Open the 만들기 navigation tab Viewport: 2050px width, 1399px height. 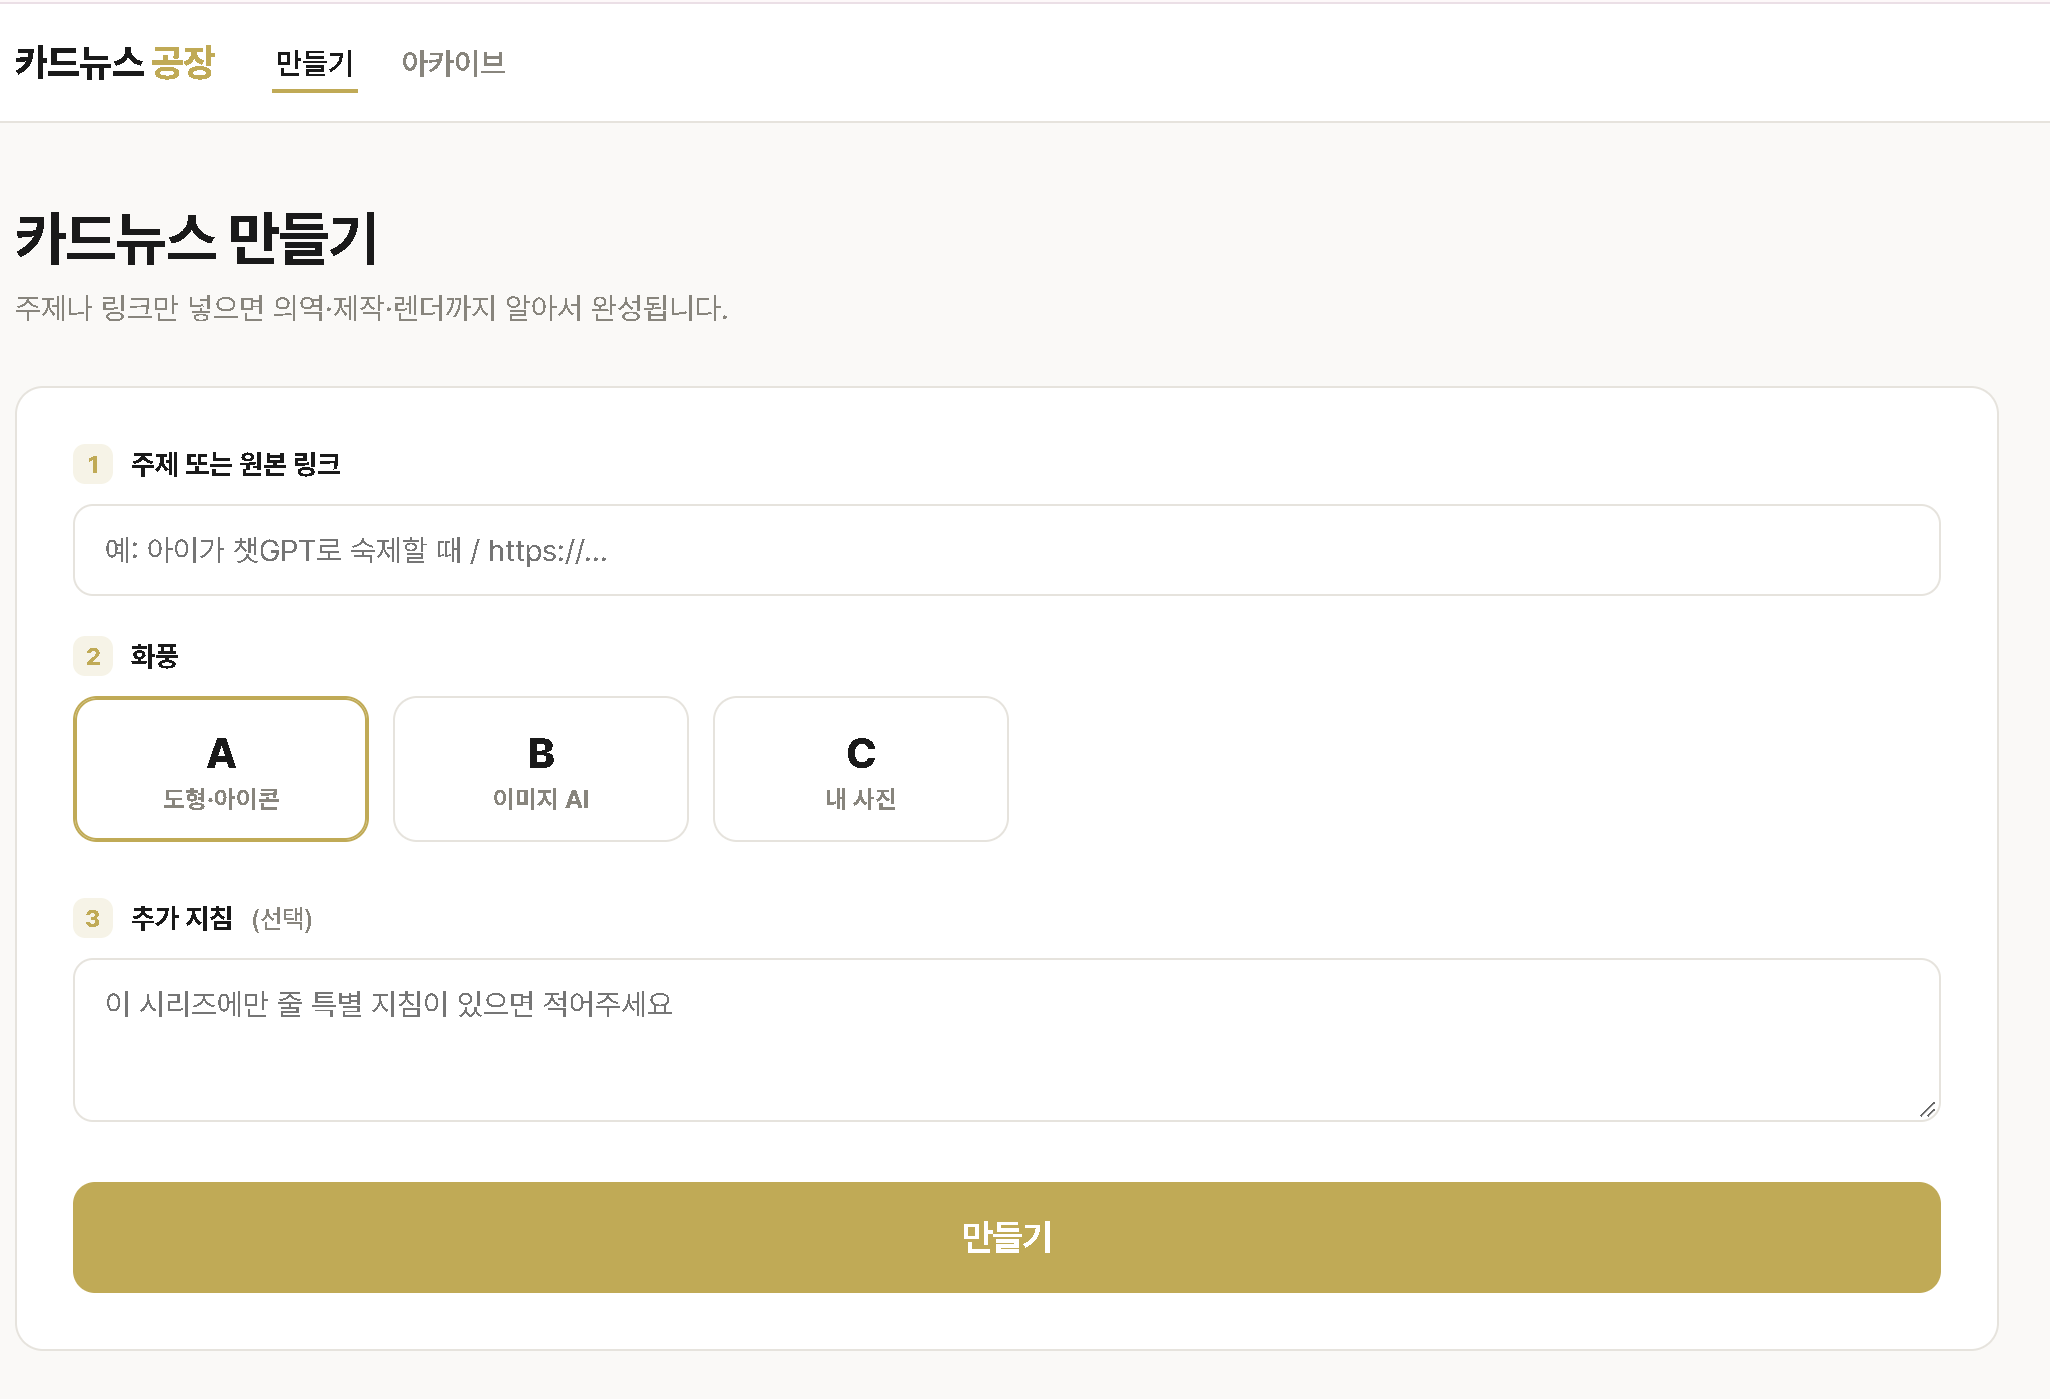(314, 63)
